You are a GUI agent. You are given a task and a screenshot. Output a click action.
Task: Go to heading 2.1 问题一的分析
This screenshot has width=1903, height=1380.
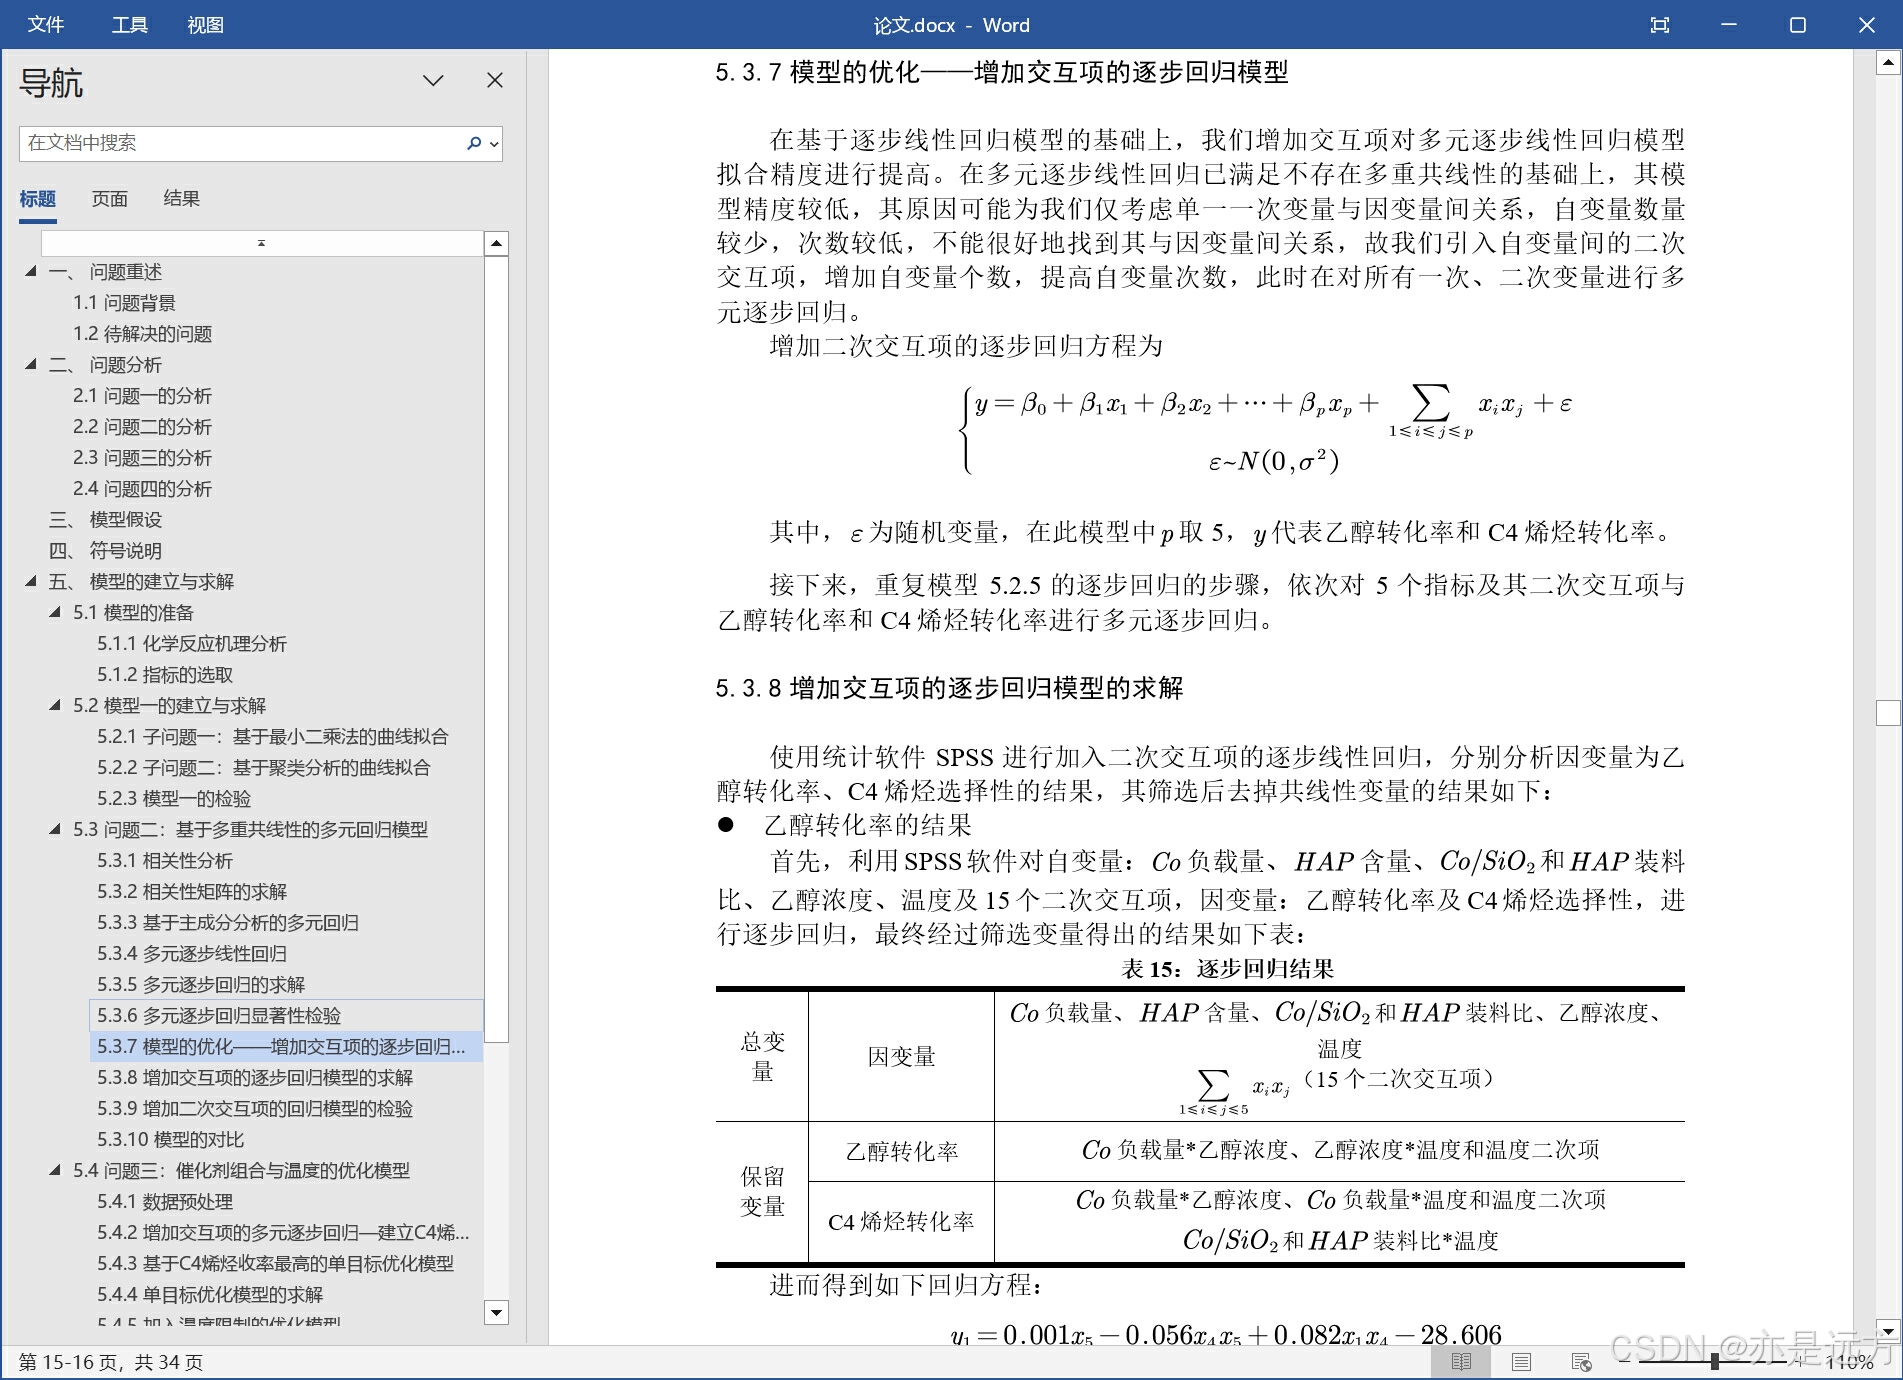[x=142, y=396]
